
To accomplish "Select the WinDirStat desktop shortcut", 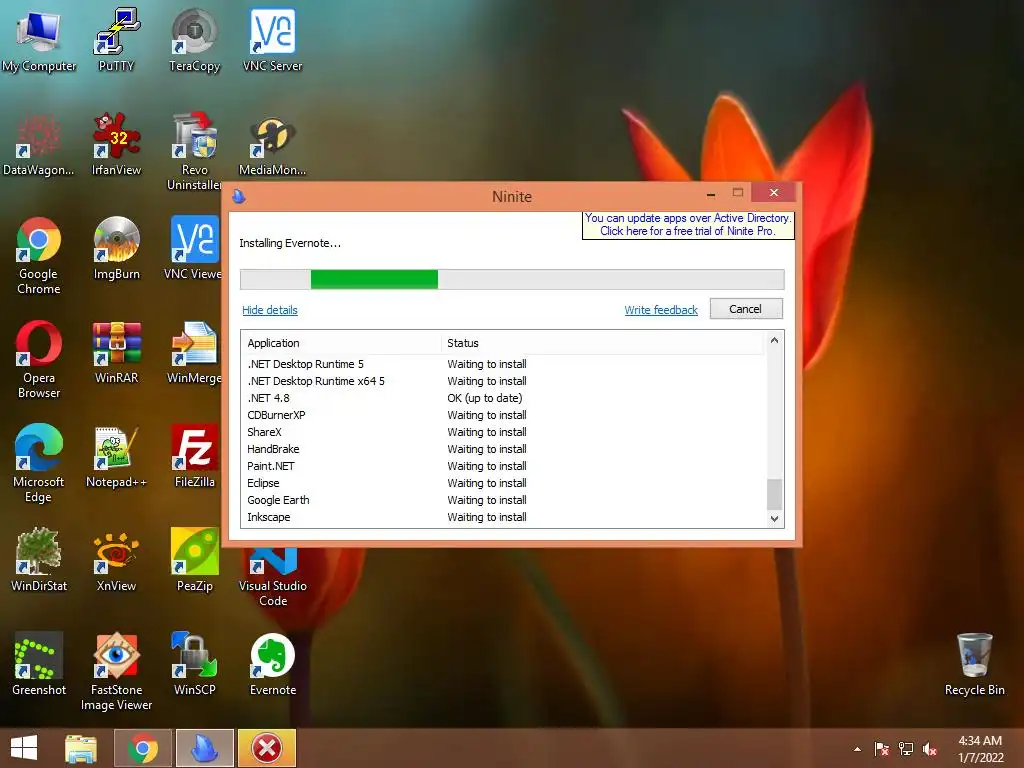I will pyautogui.click(x=39, y=560).
